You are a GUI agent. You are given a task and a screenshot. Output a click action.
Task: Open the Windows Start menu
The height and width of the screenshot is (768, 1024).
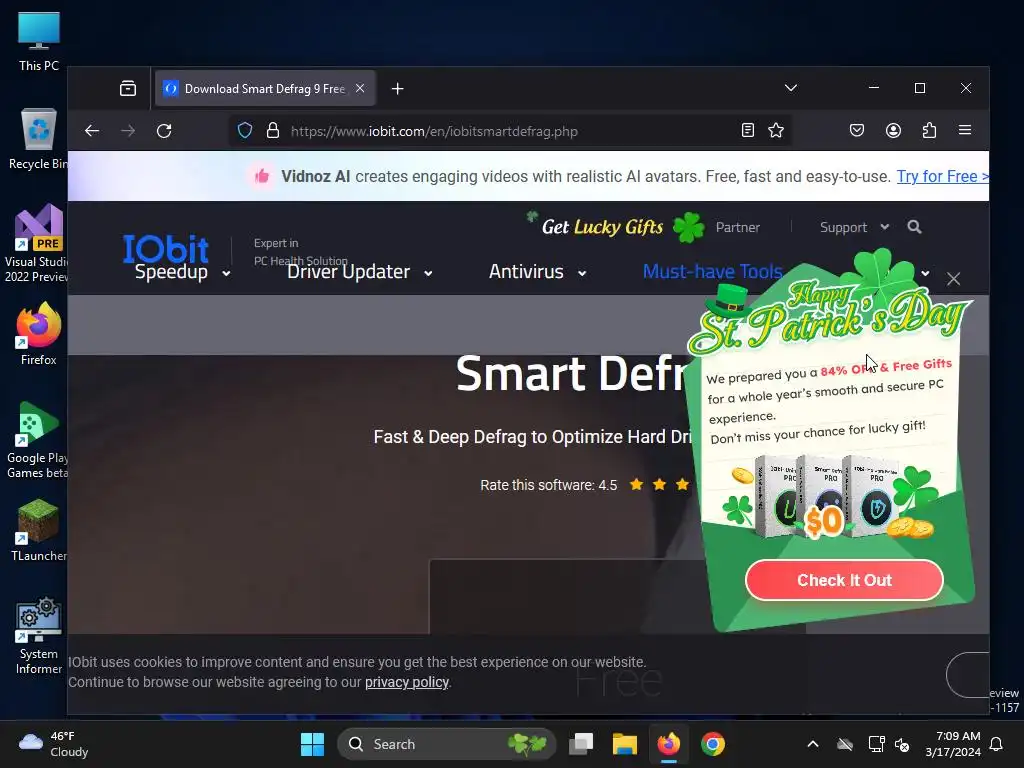coord(312,744)
